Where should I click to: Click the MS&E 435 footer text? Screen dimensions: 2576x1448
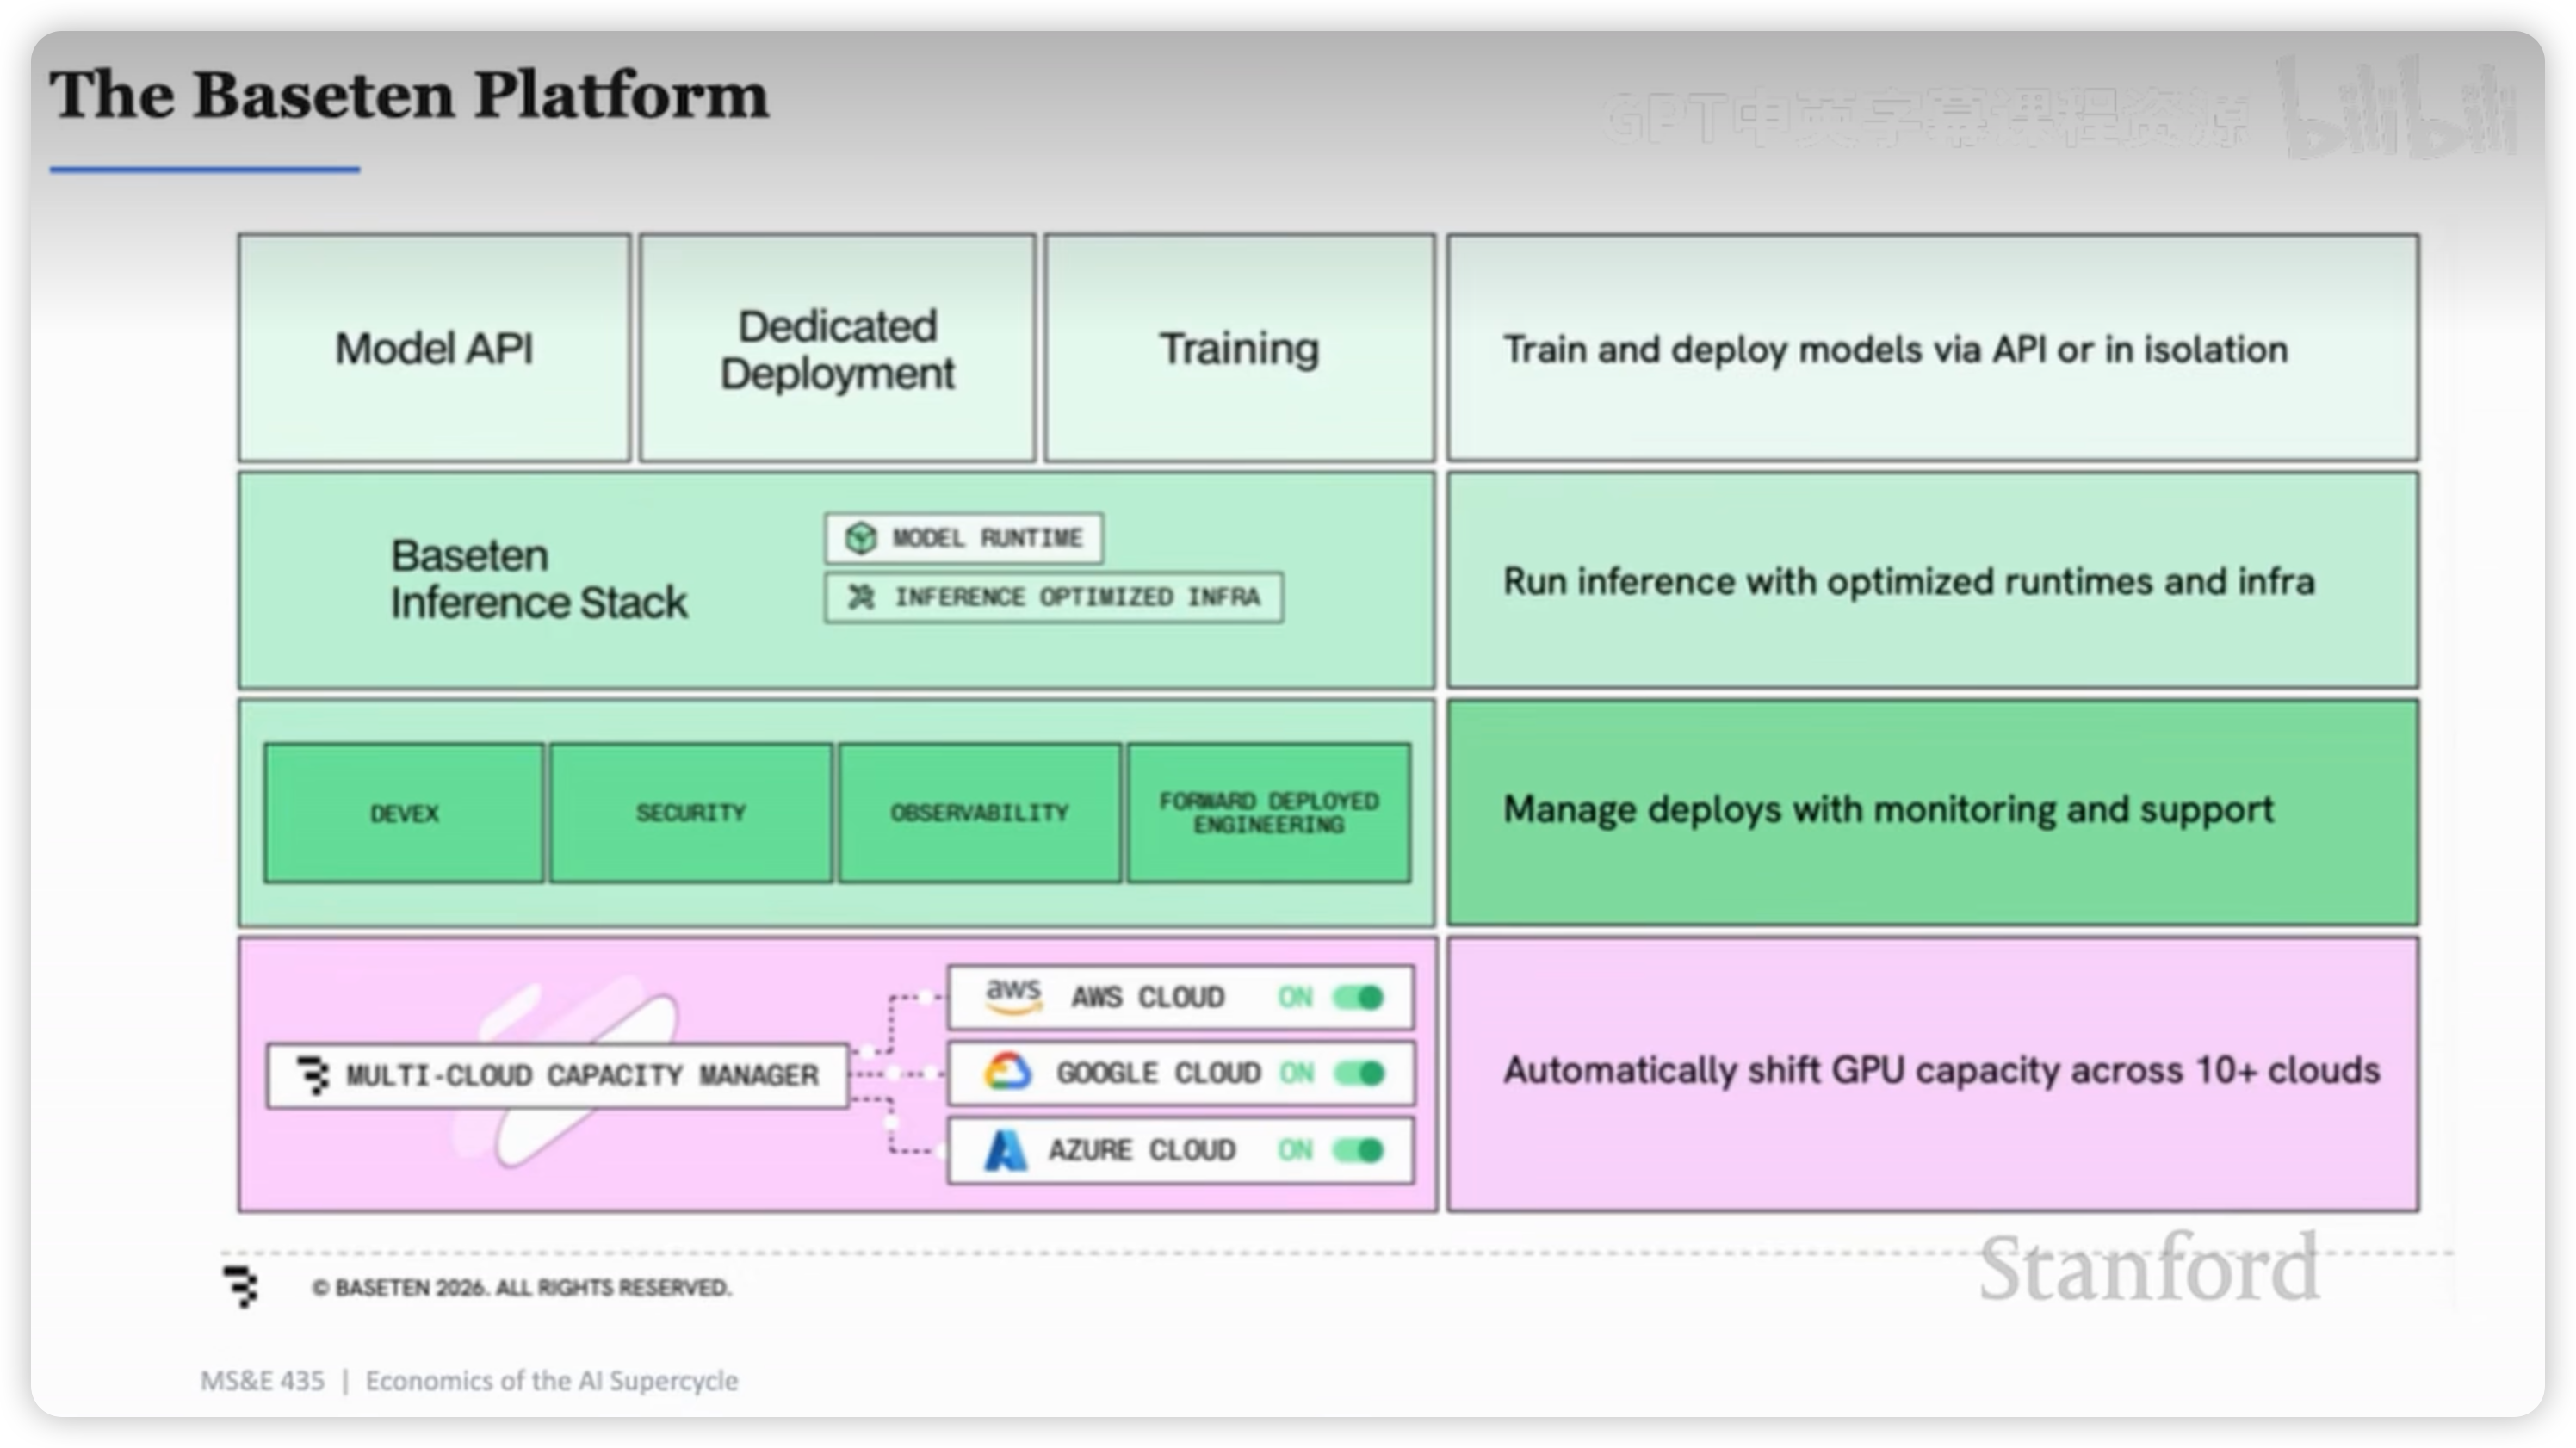pyautogui.click(x=262, y=1381)
